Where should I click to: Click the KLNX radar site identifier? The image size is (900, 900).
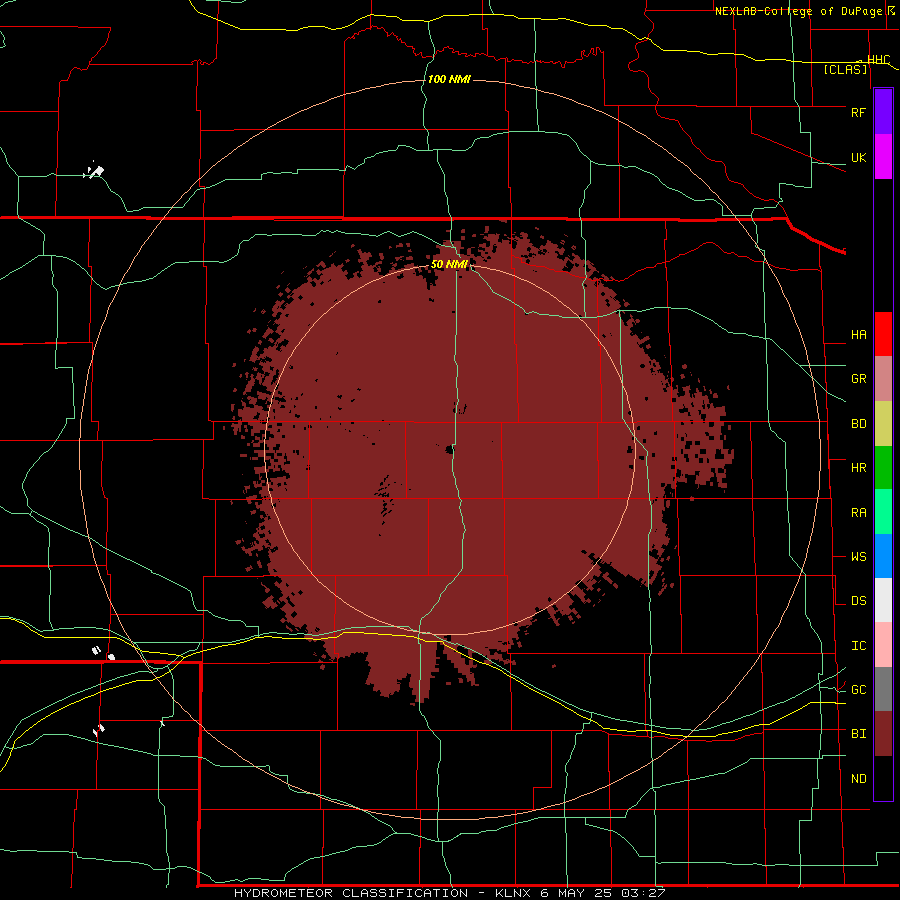point(514,893)
